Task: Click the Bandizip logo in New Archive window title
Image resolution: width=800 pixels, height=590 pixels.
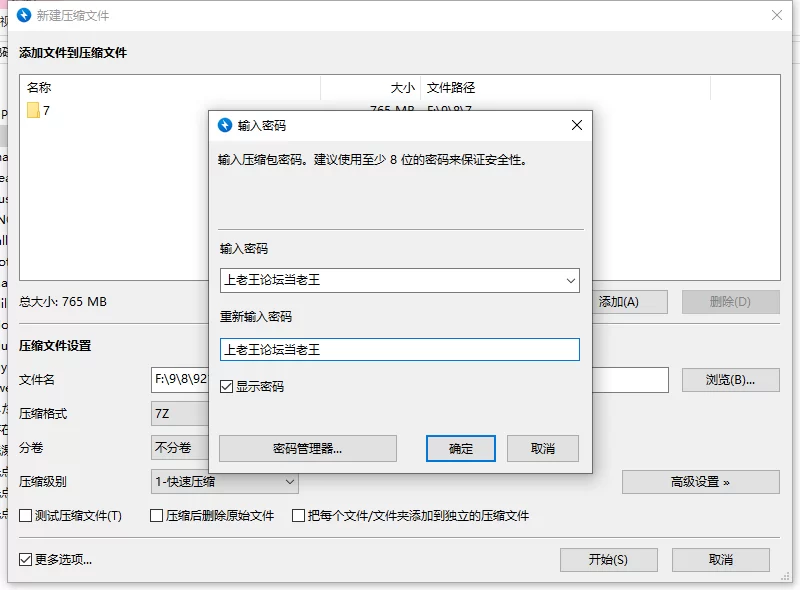Action: pos(24,15)
